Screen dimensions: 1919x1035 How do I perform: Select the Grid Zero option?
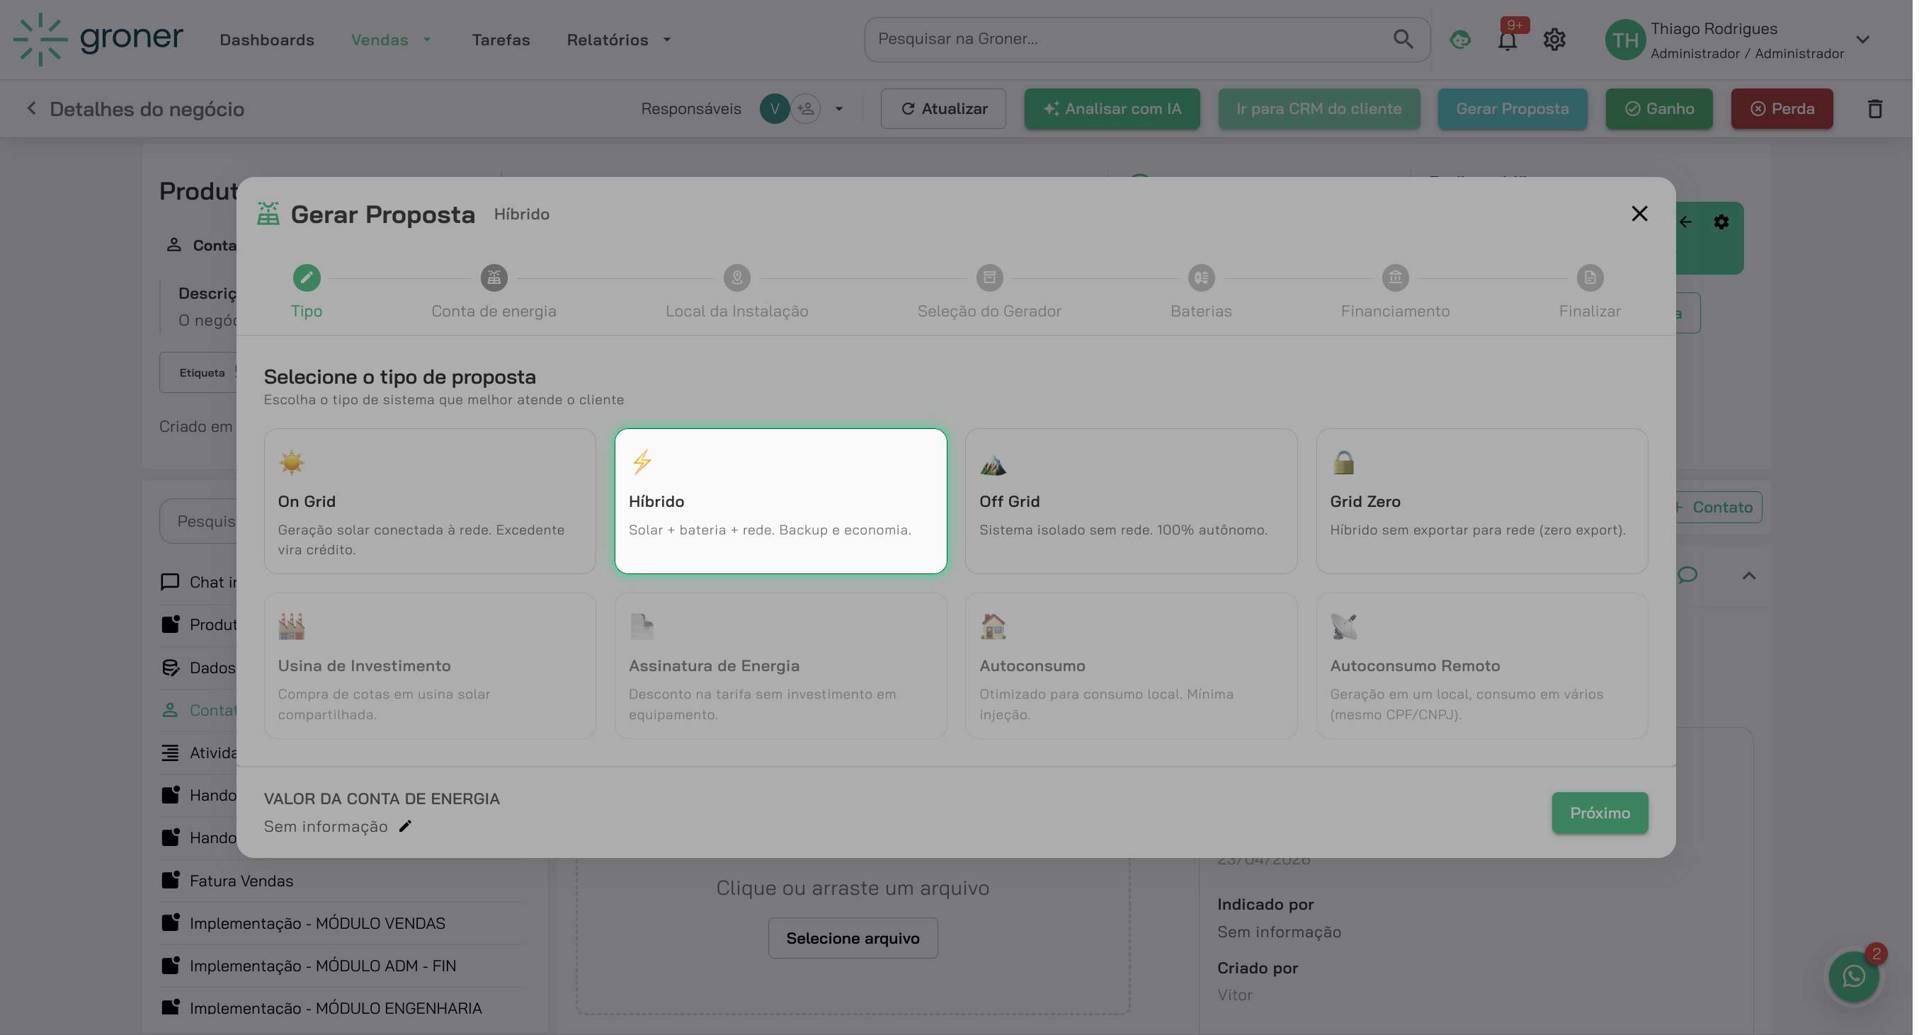pyautogui.click(x=1481, y=501)
